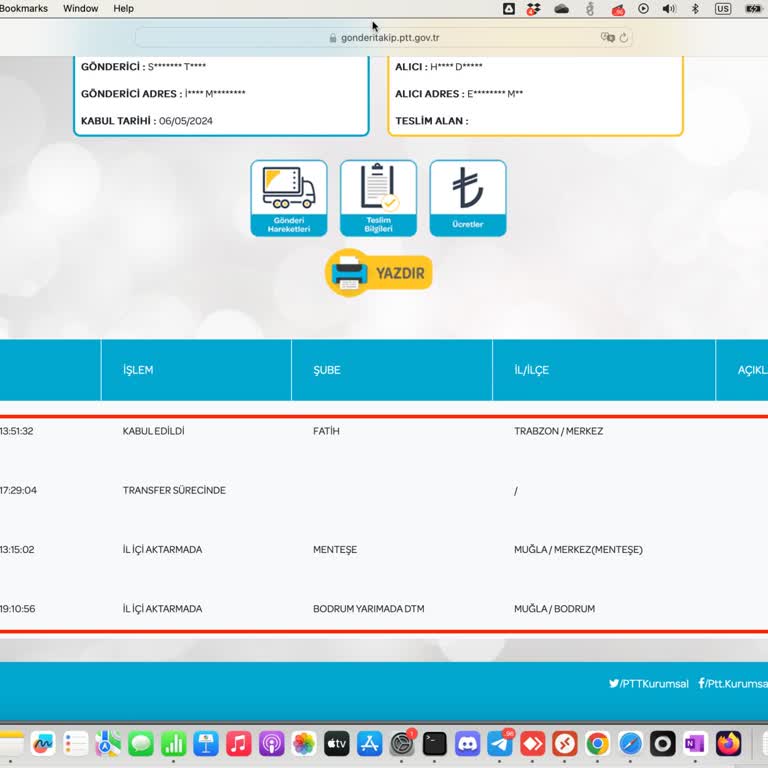Open Reminders in the Dock
Viewport: 768px width, 768px height.
coord(75,744)
